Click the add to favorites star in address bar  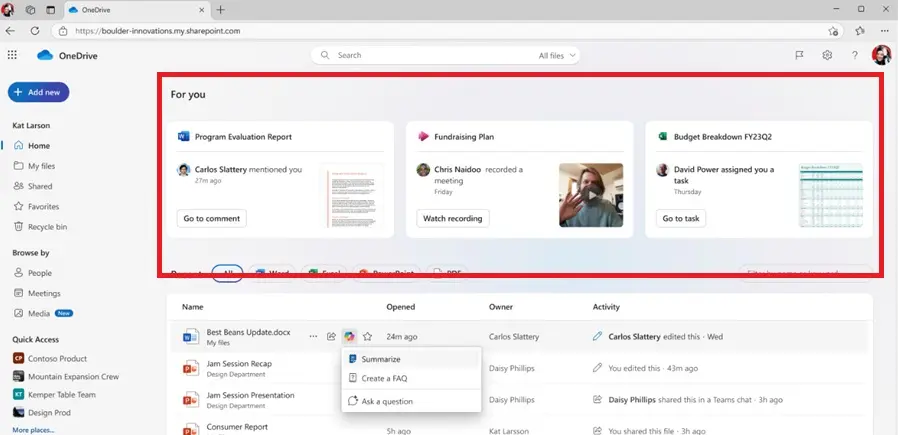(x=833, y=31)
